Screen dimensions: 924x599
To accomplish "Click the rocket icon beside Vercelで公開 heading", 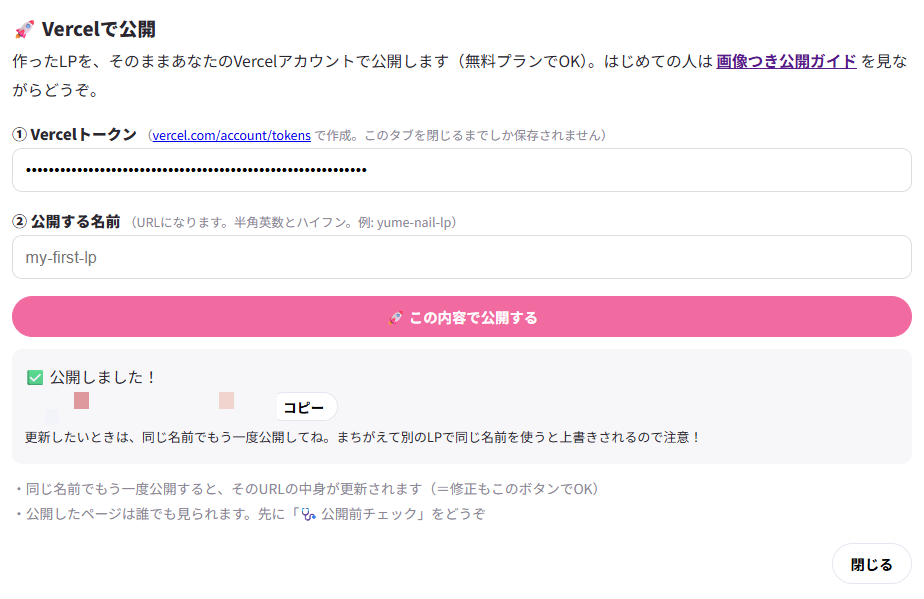I will (x=24, y=29).
